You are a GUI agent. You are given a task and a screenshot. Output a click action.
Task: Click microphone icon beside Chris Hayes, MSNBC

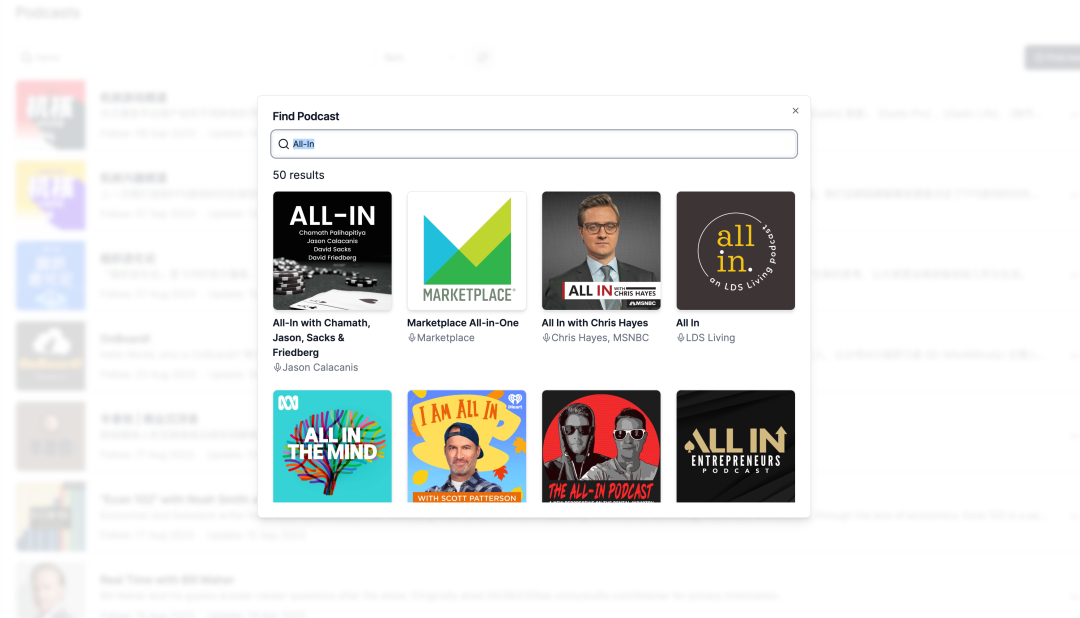pos(546,338)
